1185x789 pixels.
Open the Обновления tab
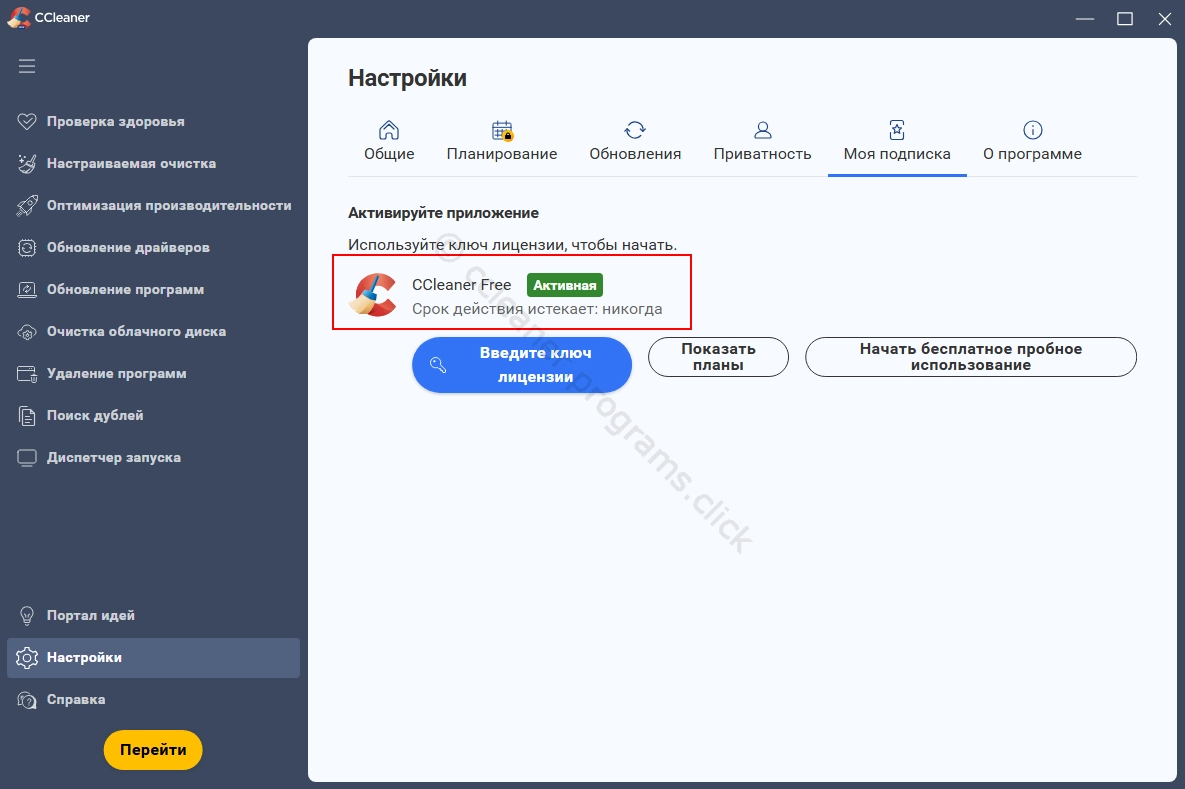(x=635, y=142)
